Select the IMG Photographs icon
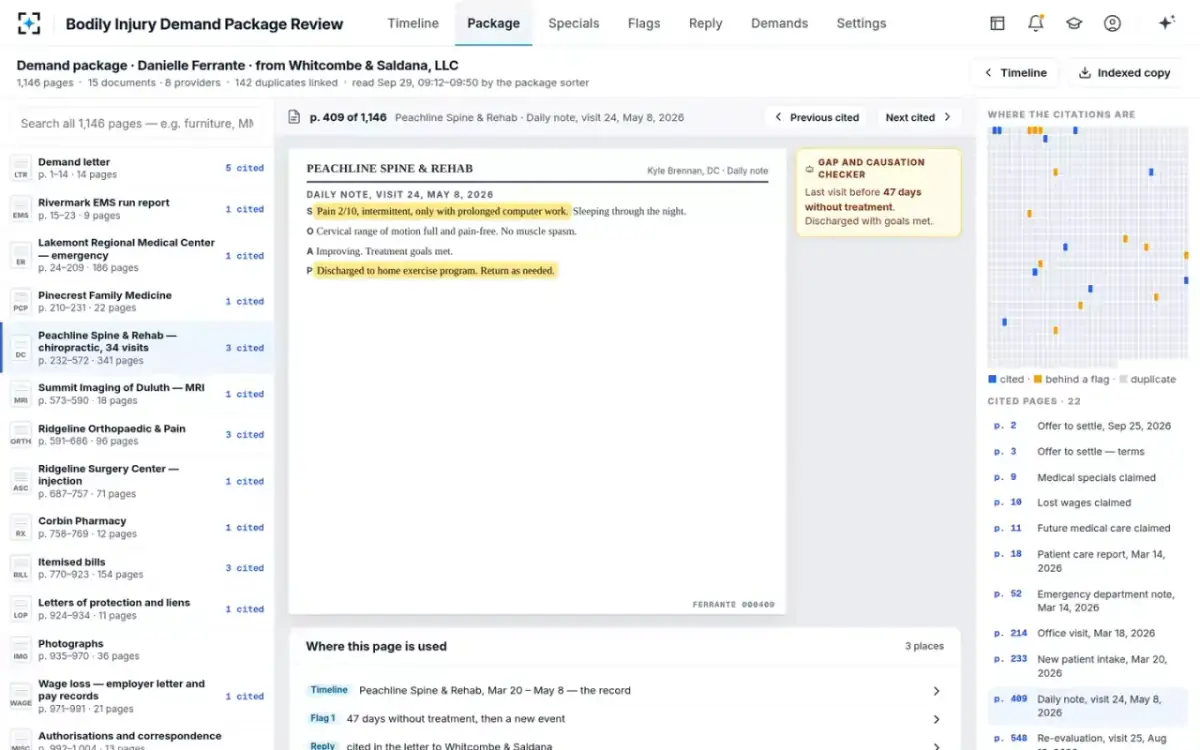The image size is (1200, 750). pos(21,650)
